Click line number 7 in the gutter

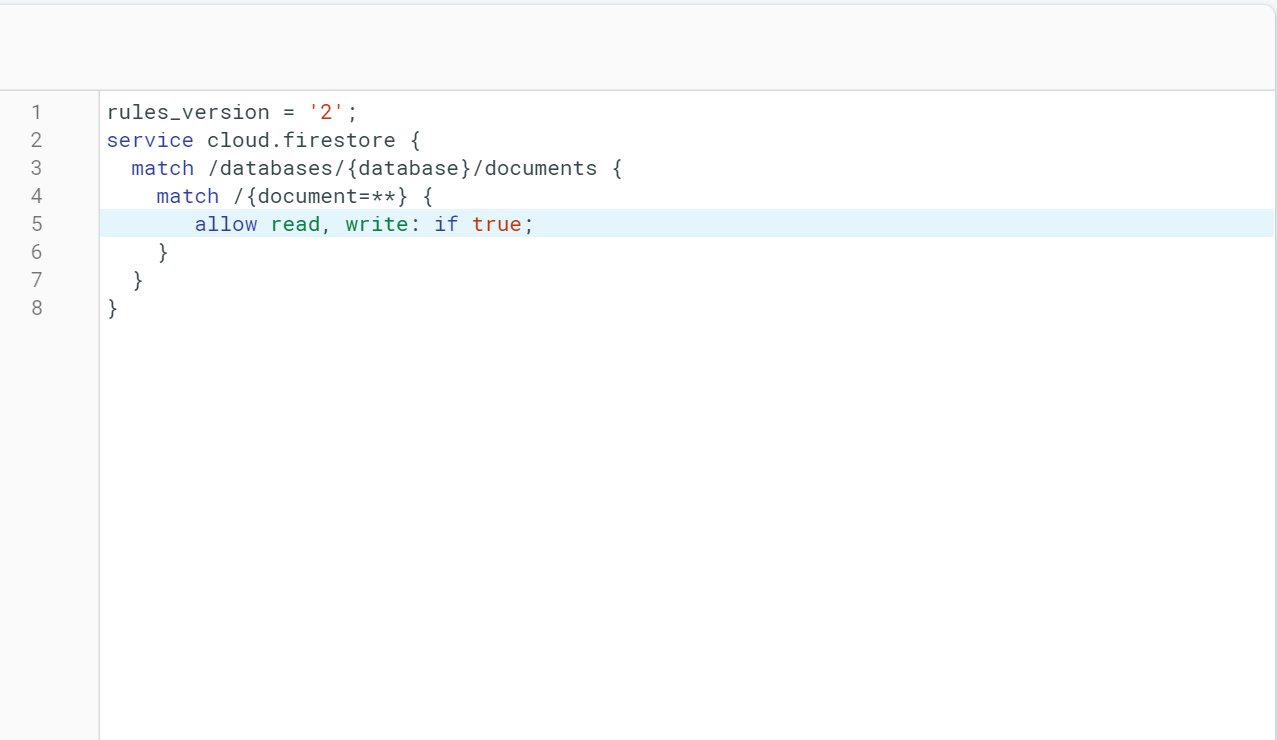click(x=37, y=280)
